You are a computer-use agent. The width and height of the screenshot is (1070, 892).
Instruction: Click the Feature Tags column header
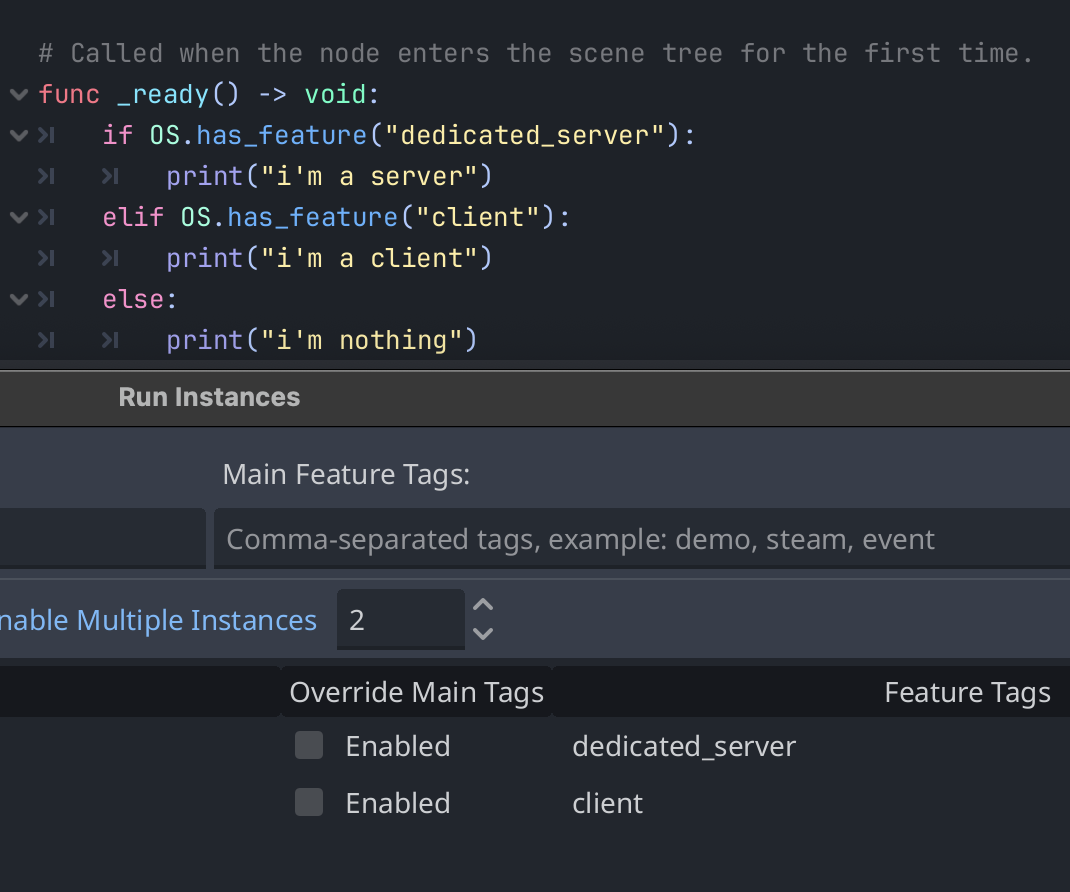(966, 692)
